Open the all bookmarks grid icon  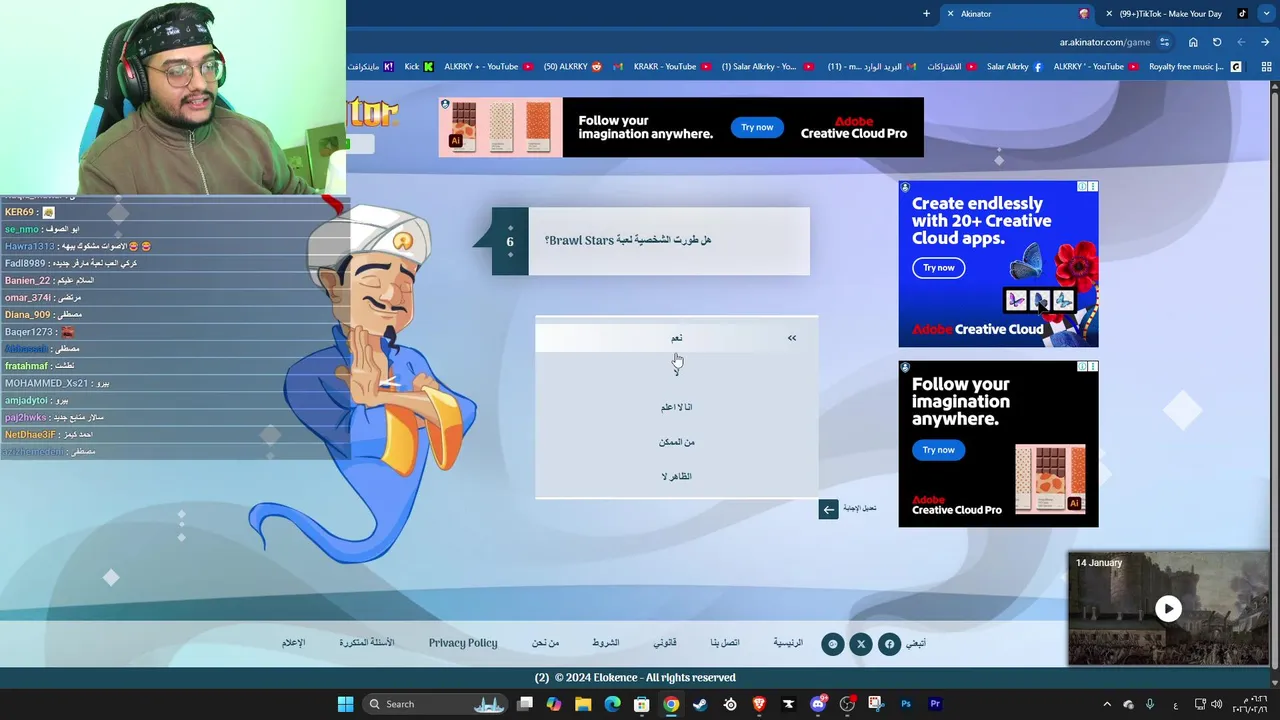pos(1266,67)
